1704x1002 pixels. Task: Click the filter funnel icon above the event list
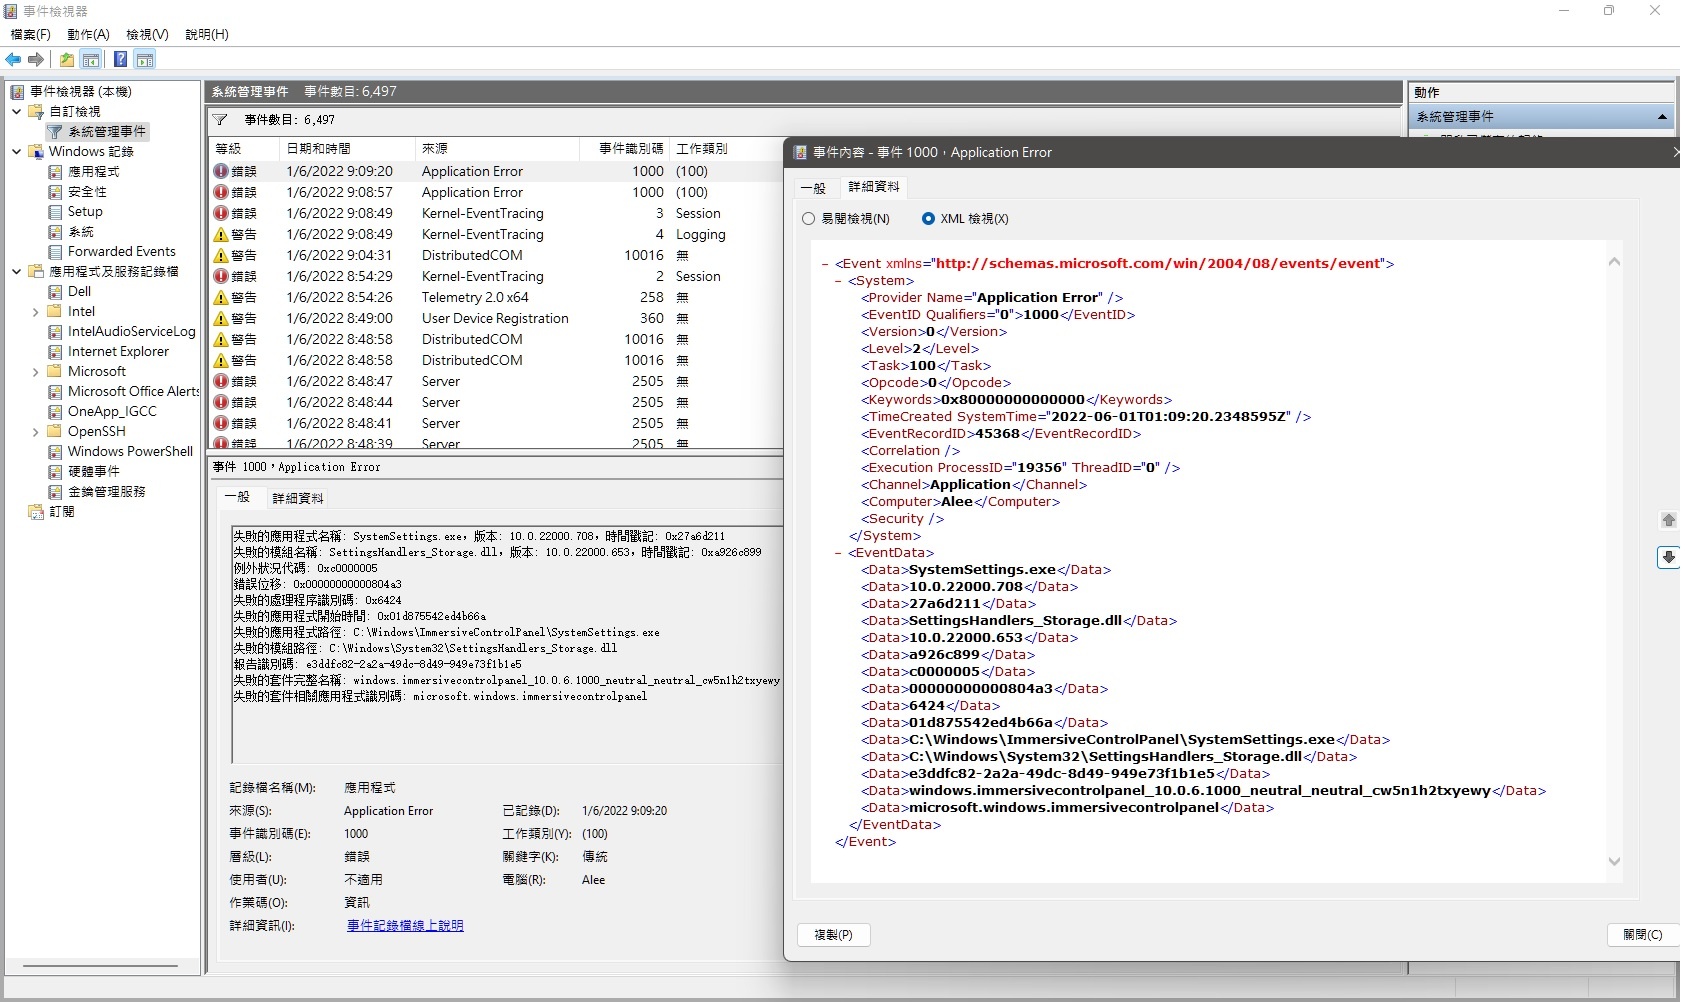click(x=220, y=120)
